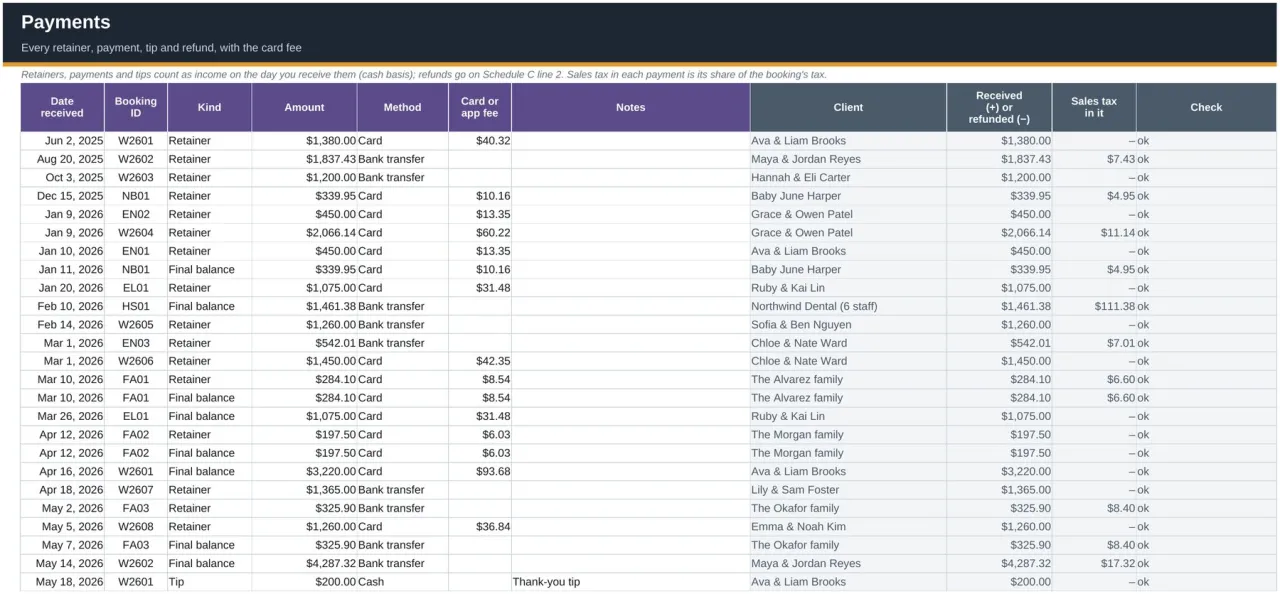Click the sales tax cell '$11.14'
Screen dimensions: 1280x594
[x=1094, y=232]
